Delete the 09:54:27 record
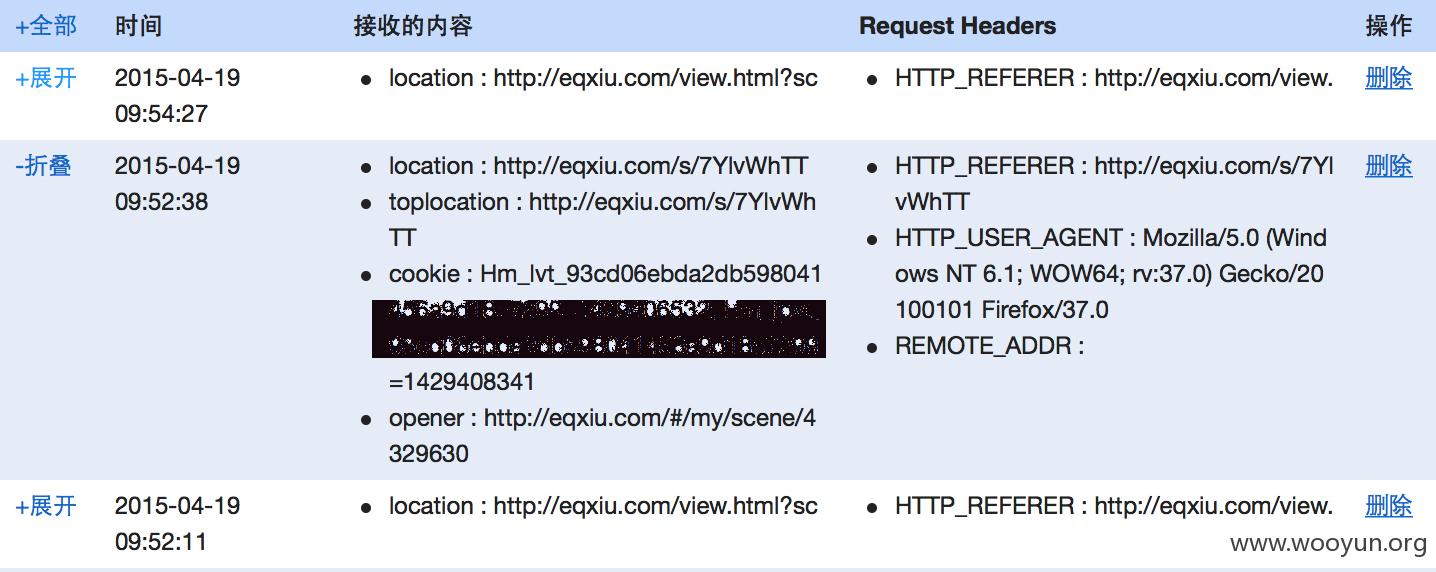 [x=1389, y=78]
